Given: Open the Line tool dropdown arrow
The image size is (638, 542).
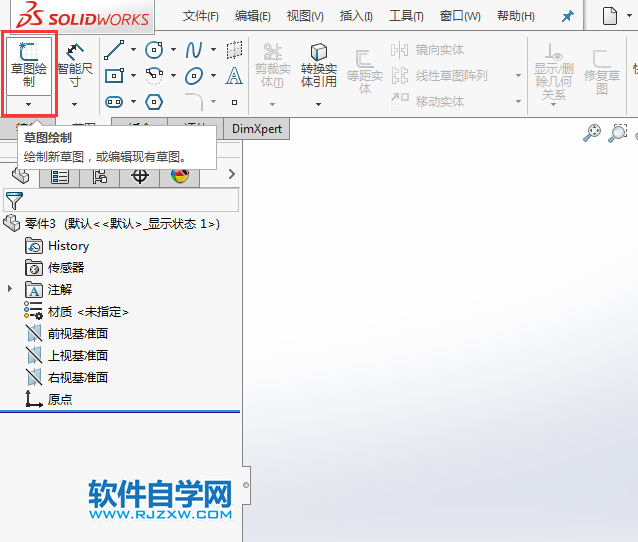Looking at the screenshot, I should point(134,50).
